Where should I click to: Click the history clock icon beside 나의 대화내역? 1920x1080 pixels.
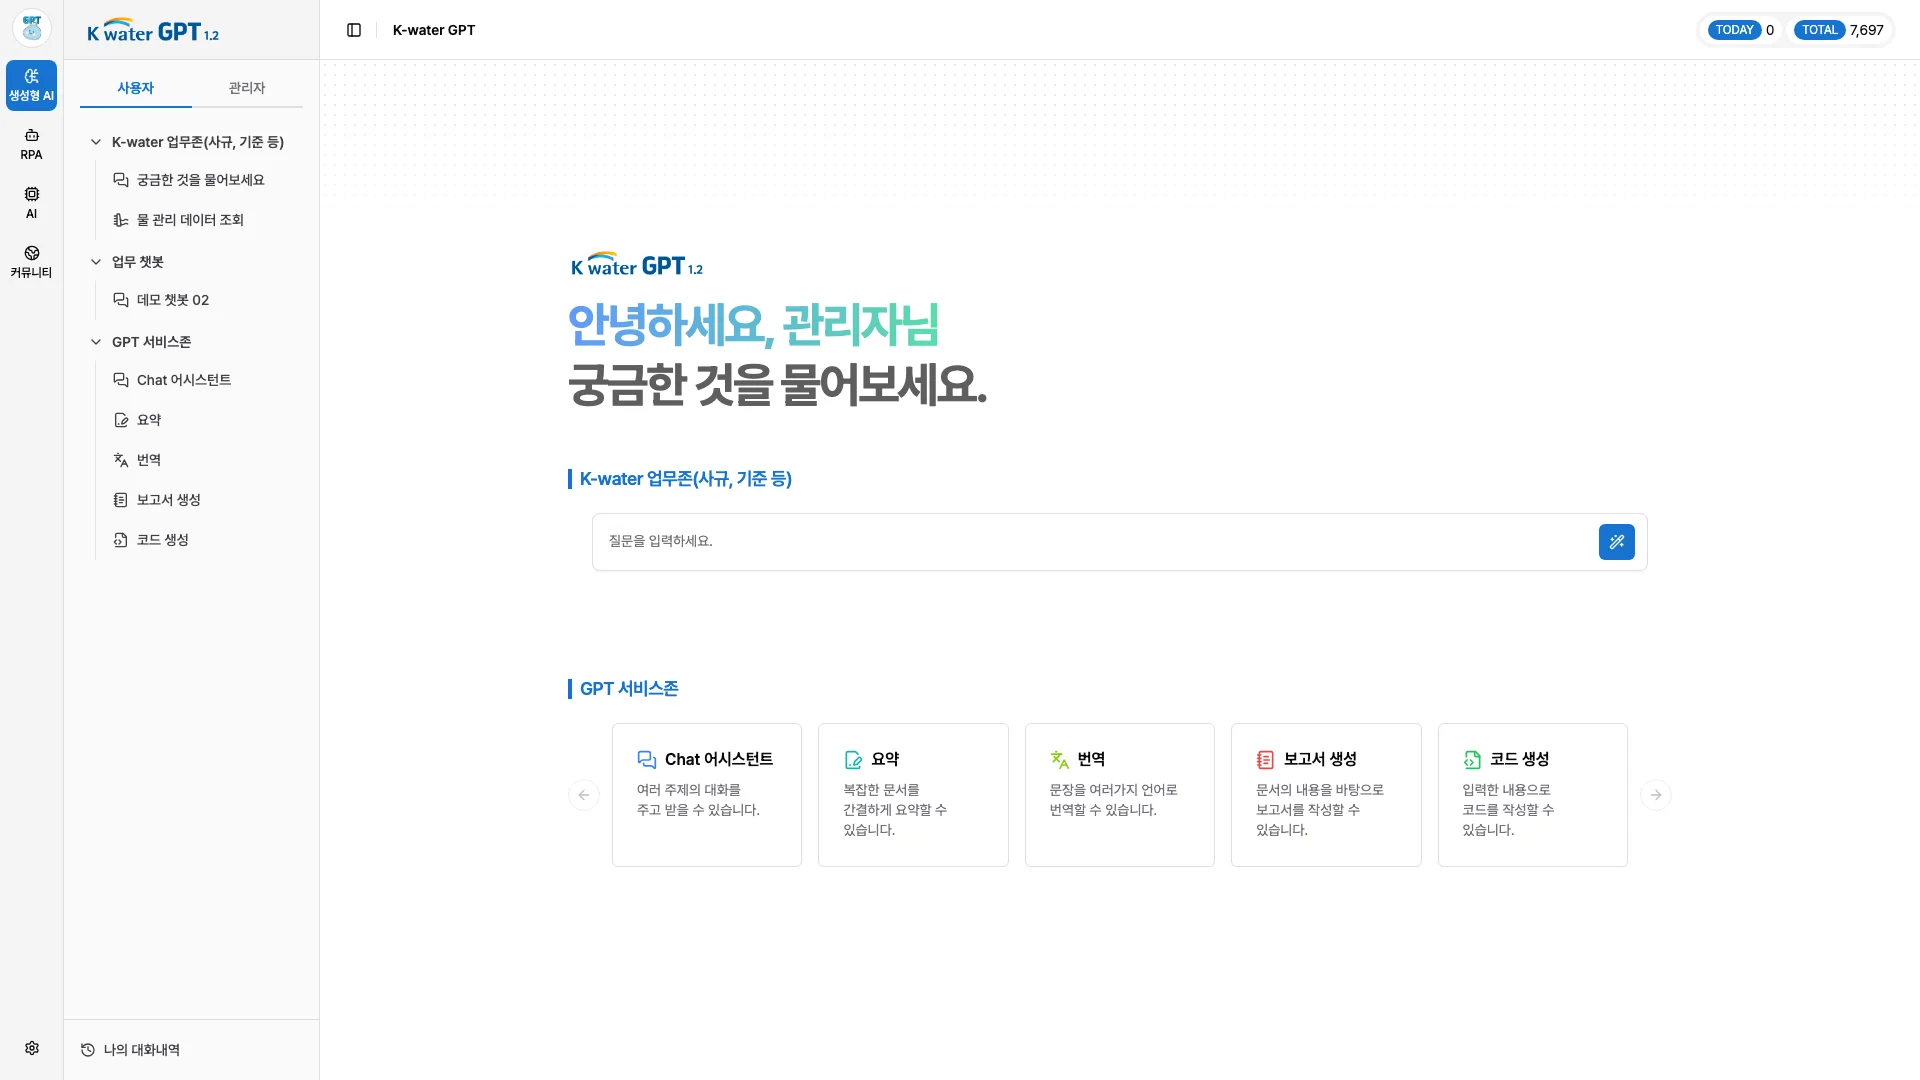[88, 1050]
